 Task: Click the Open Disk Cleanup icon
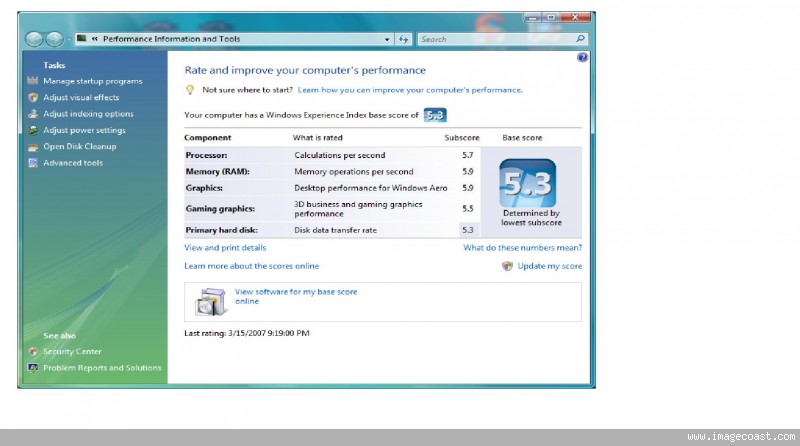pyautogui.click(x=33, y=147)
